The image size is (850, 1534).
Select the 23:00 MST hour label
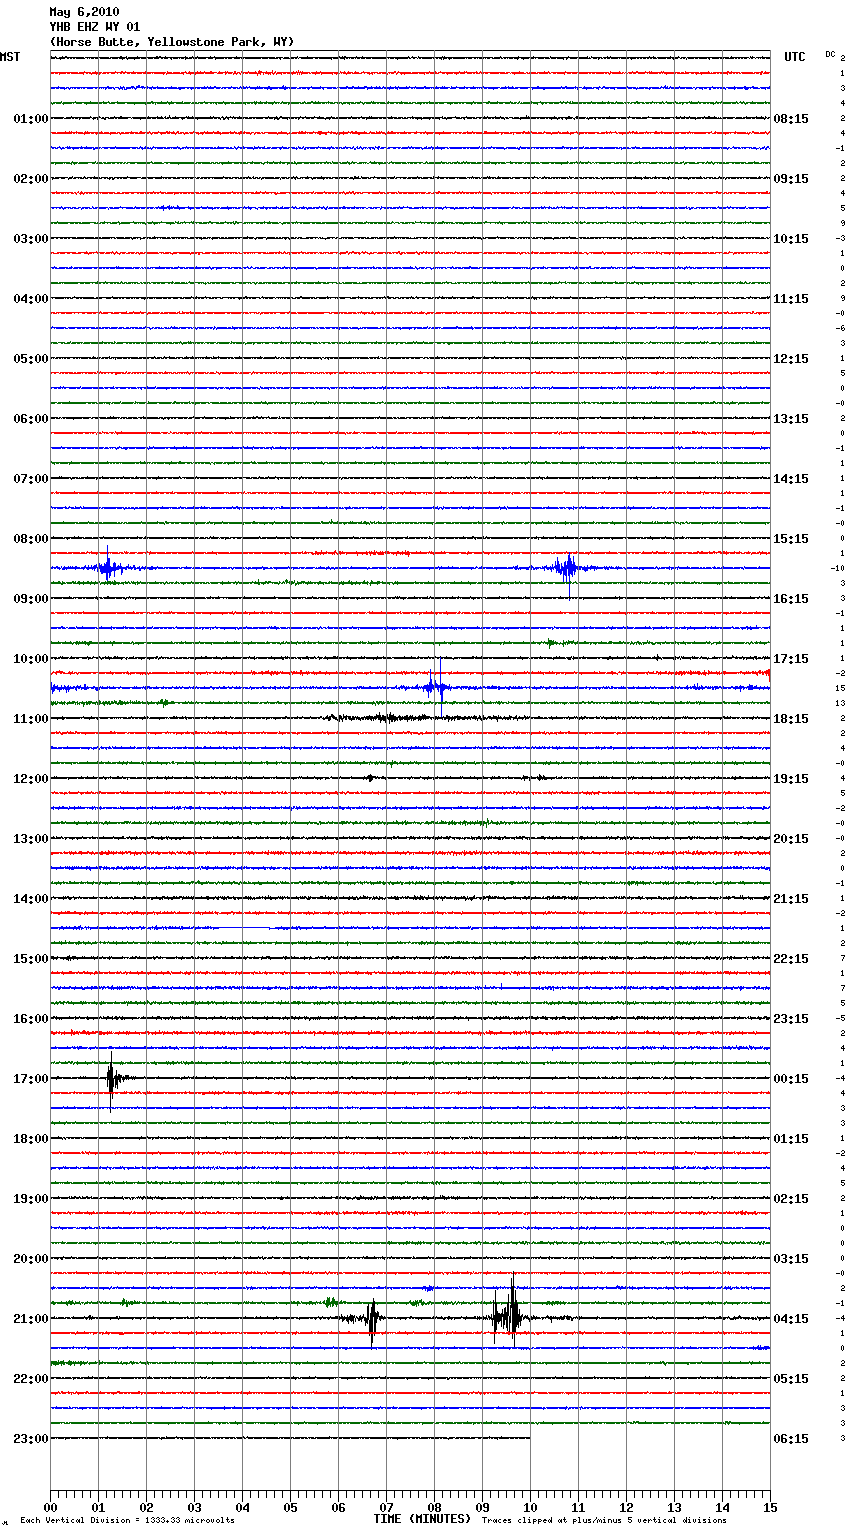[31, 1439]
